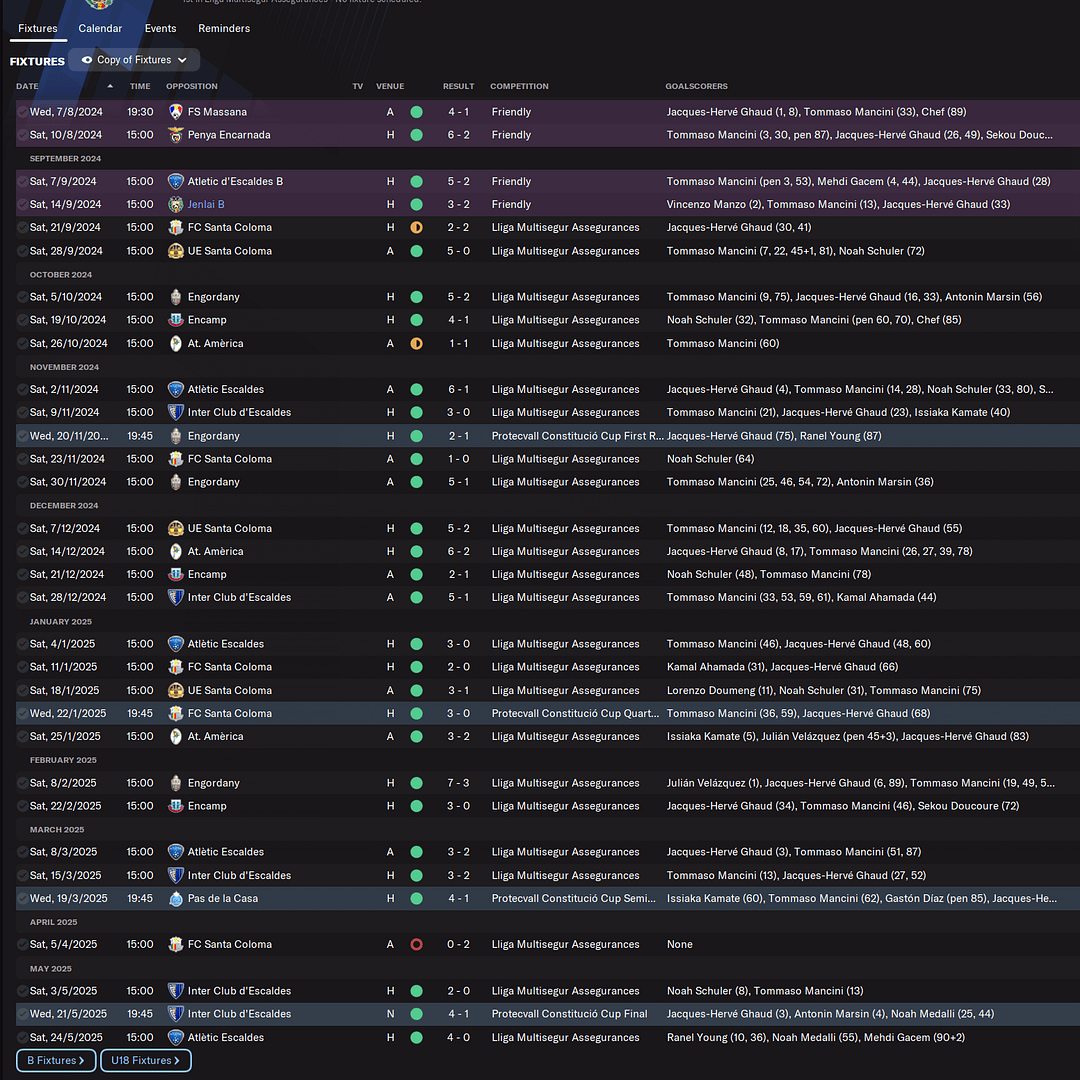Viewport: 1080px width, 1080px height.
Task: Toggle the check mark for Sat, 21/9/2024 fixture
Action: 22,227
